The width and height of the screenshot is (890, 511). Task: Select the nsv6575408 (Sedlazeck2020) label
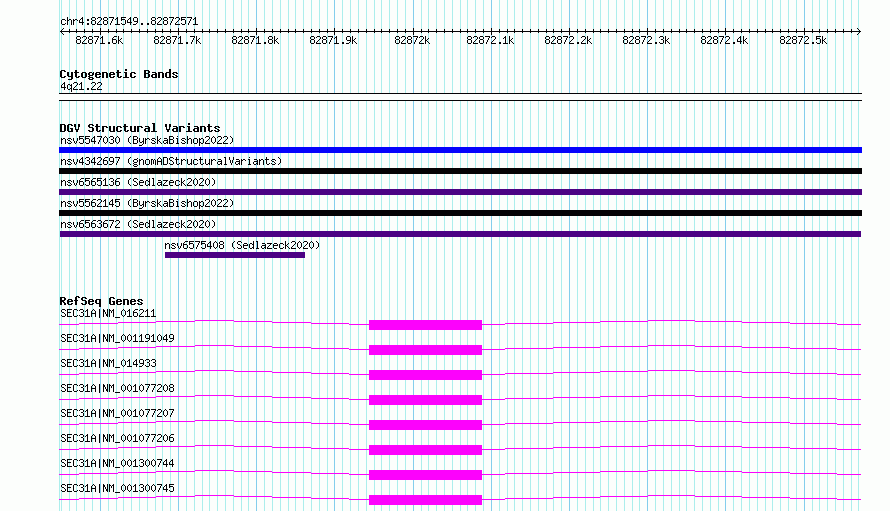pos(242,245)
